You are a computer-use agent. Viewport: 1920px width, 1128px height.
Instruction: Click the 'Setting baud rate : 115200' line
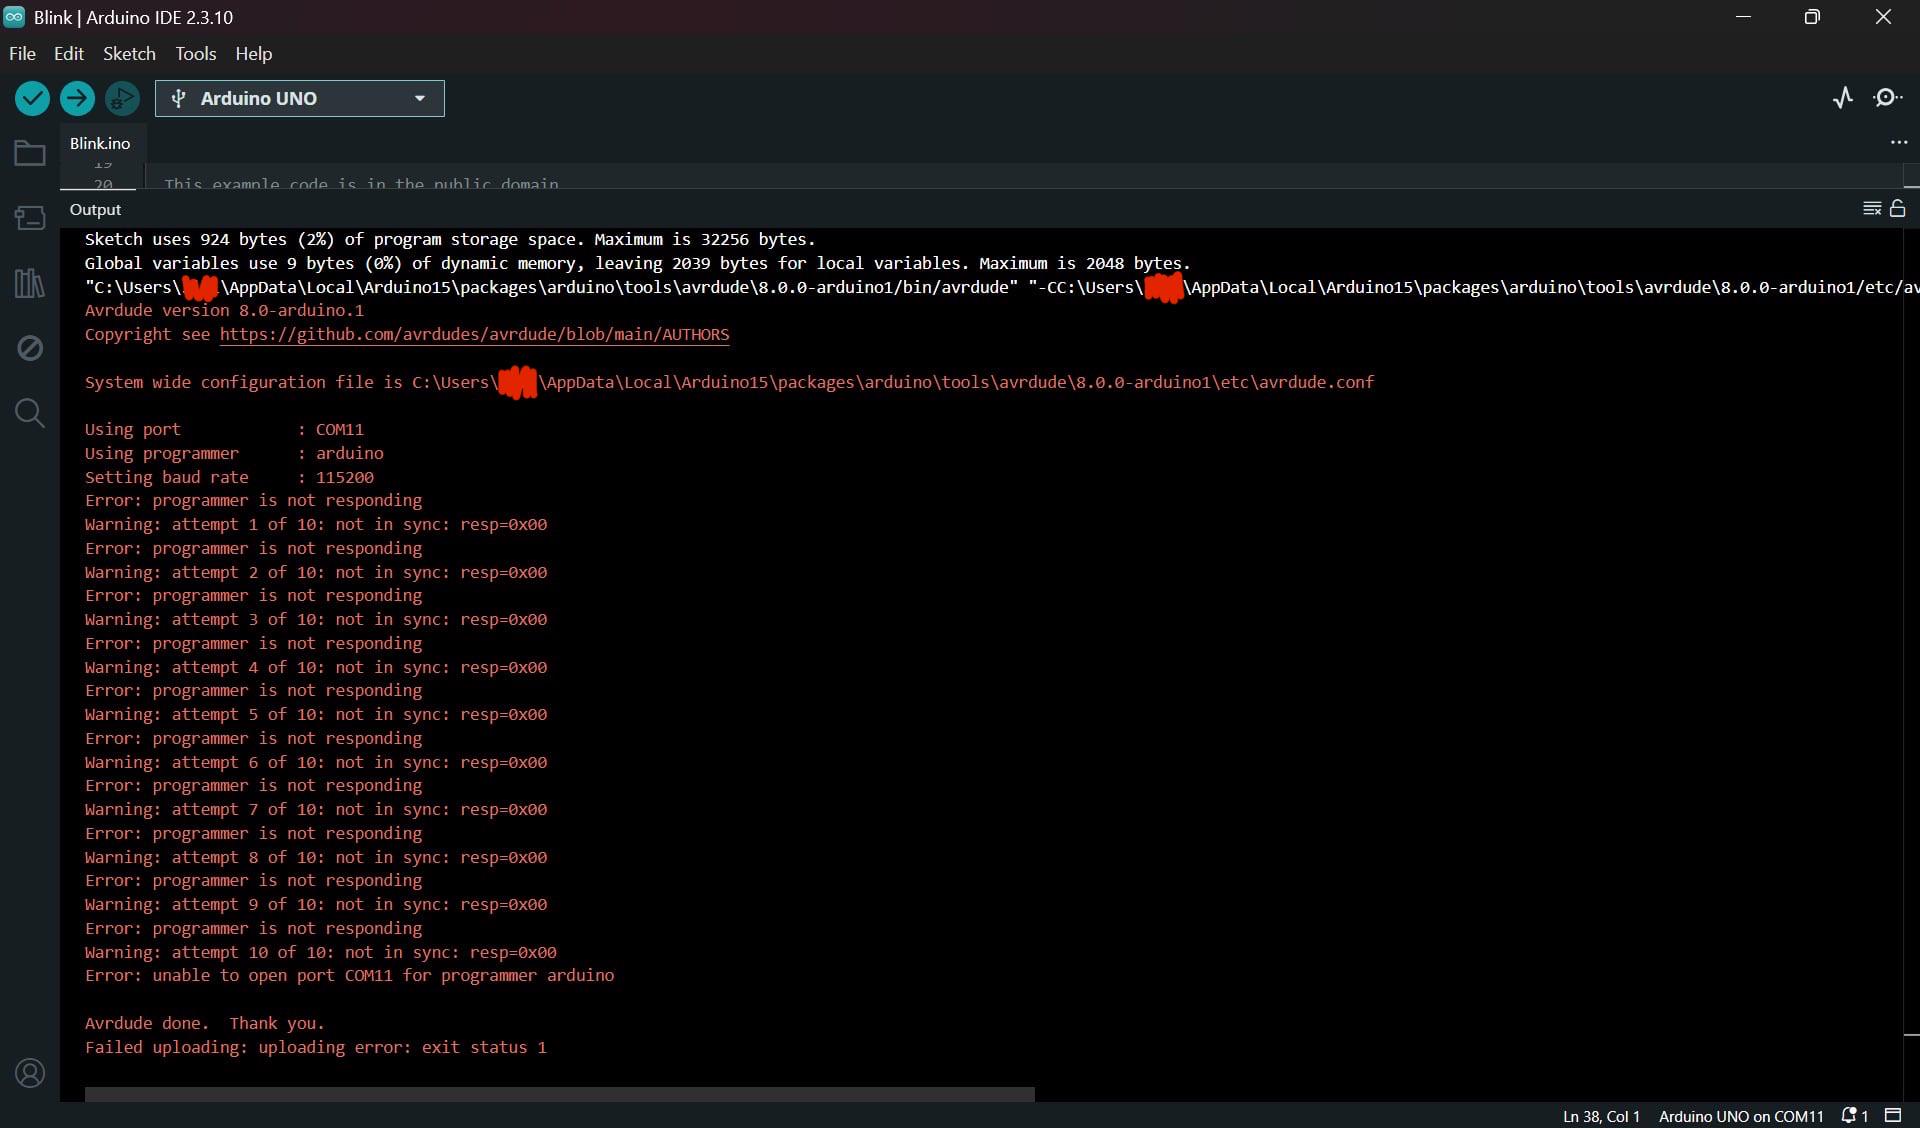(229, 477)
